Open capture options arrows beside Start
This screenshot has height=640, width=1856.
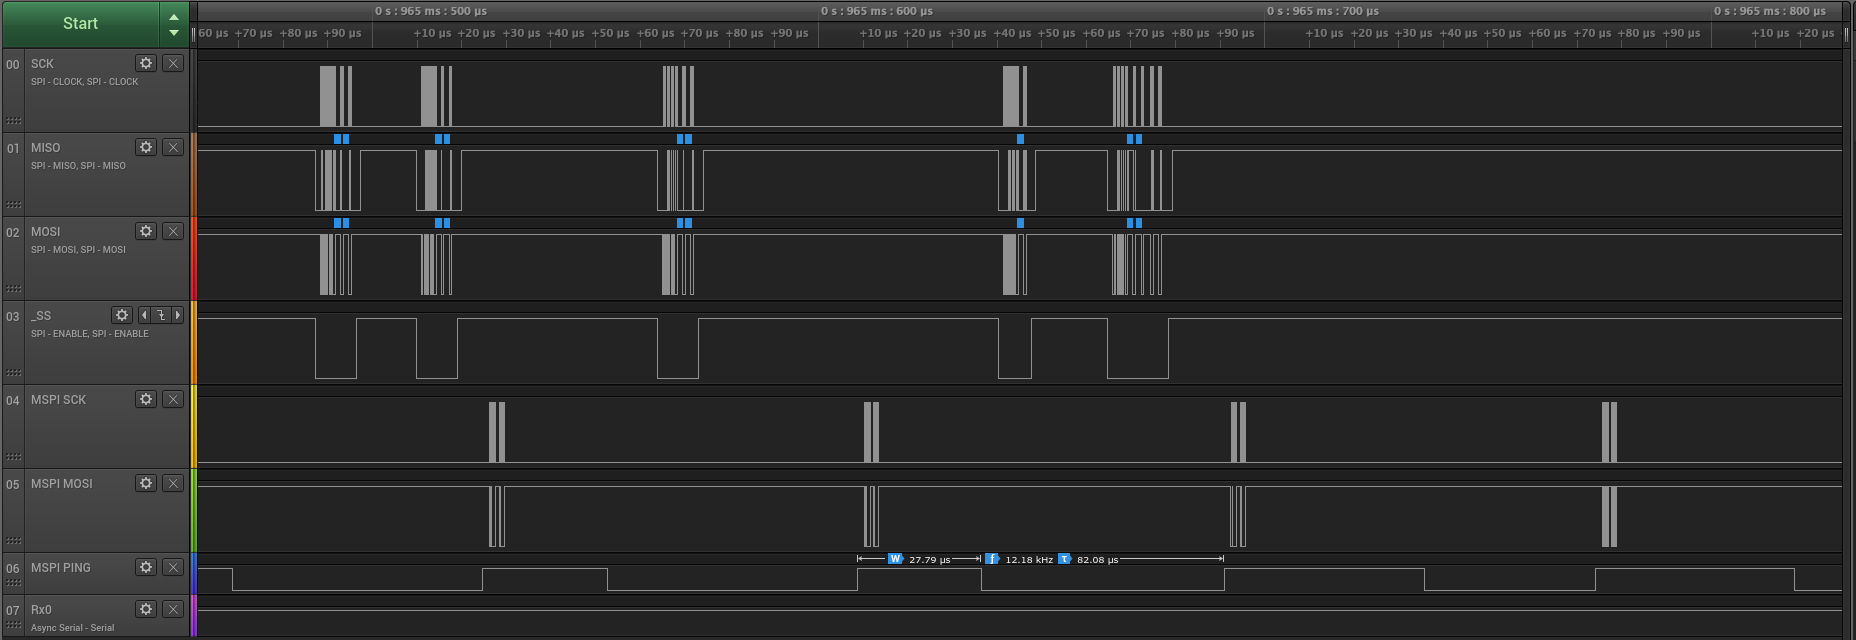[174, 24]
